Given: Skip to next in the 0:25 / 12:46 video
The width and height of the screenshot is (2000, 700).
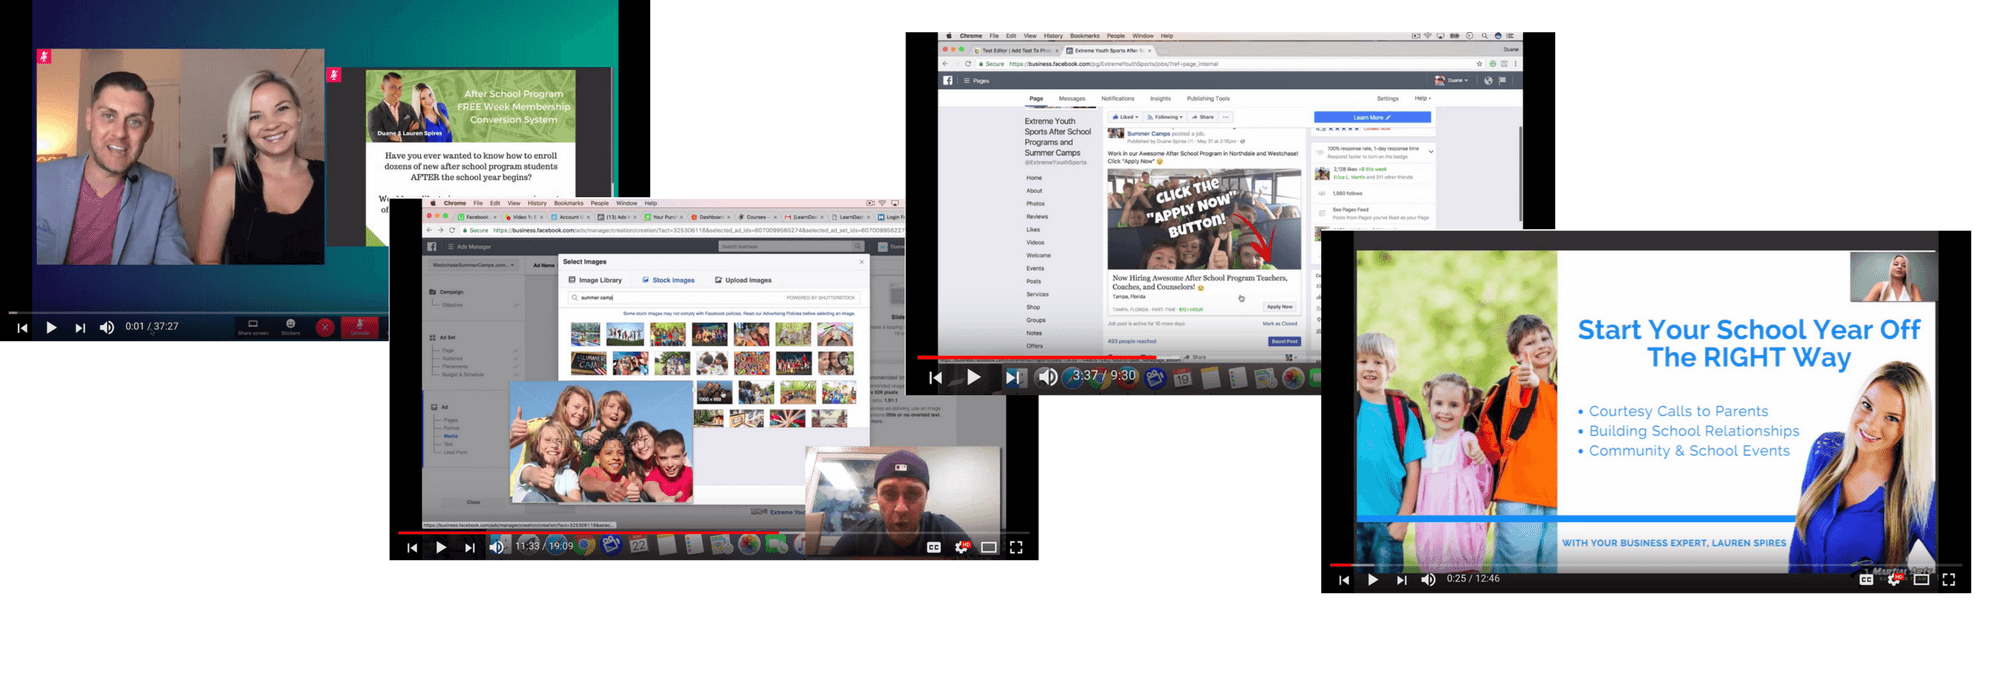Looking at the screenshot, I should [x=1402, y=580].
